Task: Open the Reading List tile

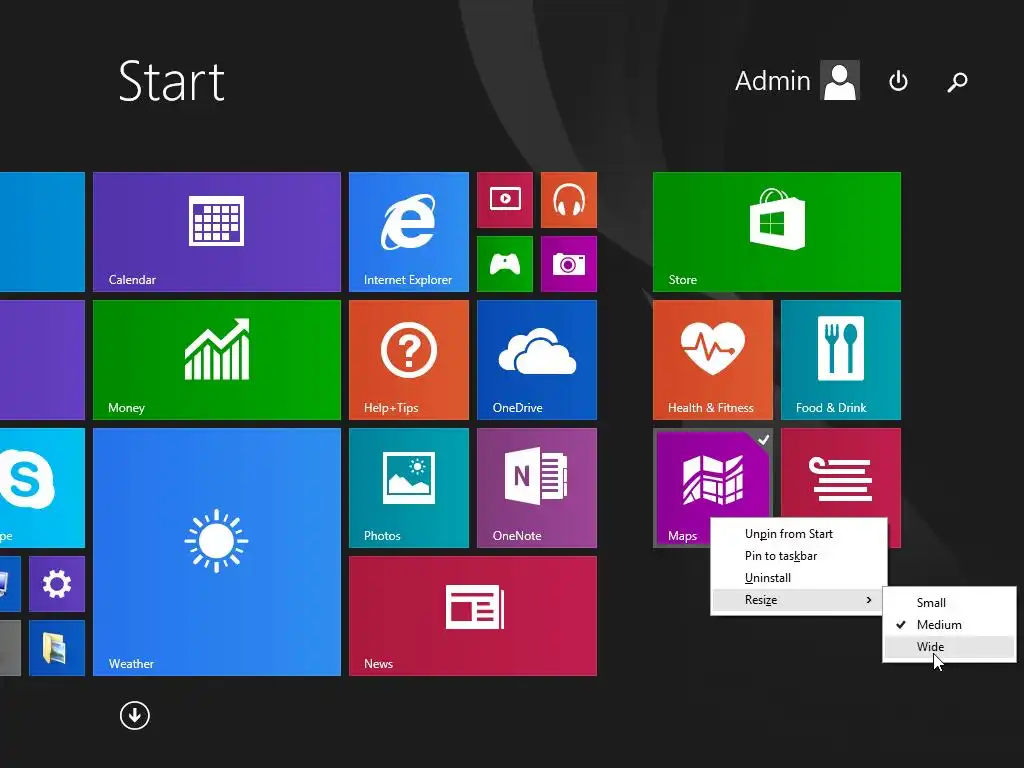Action: (841, 473)
